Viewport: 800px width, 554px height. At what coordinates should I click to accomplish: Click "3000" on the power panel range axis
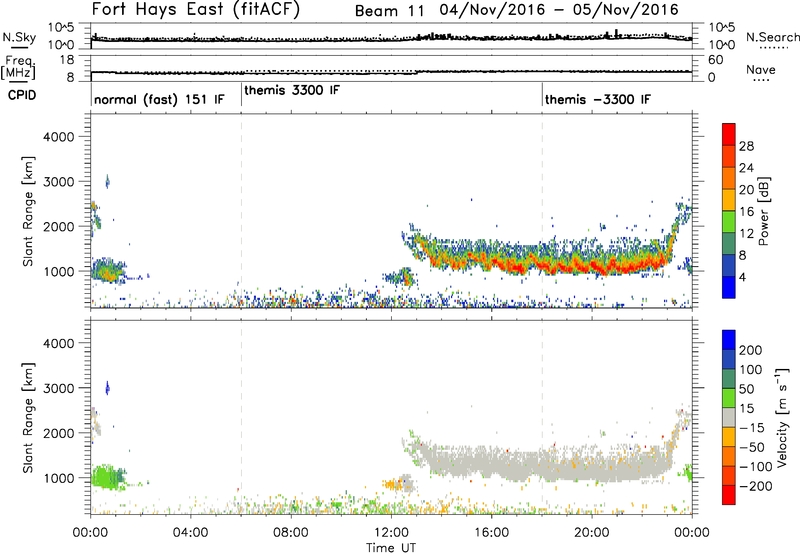(59, 182)
